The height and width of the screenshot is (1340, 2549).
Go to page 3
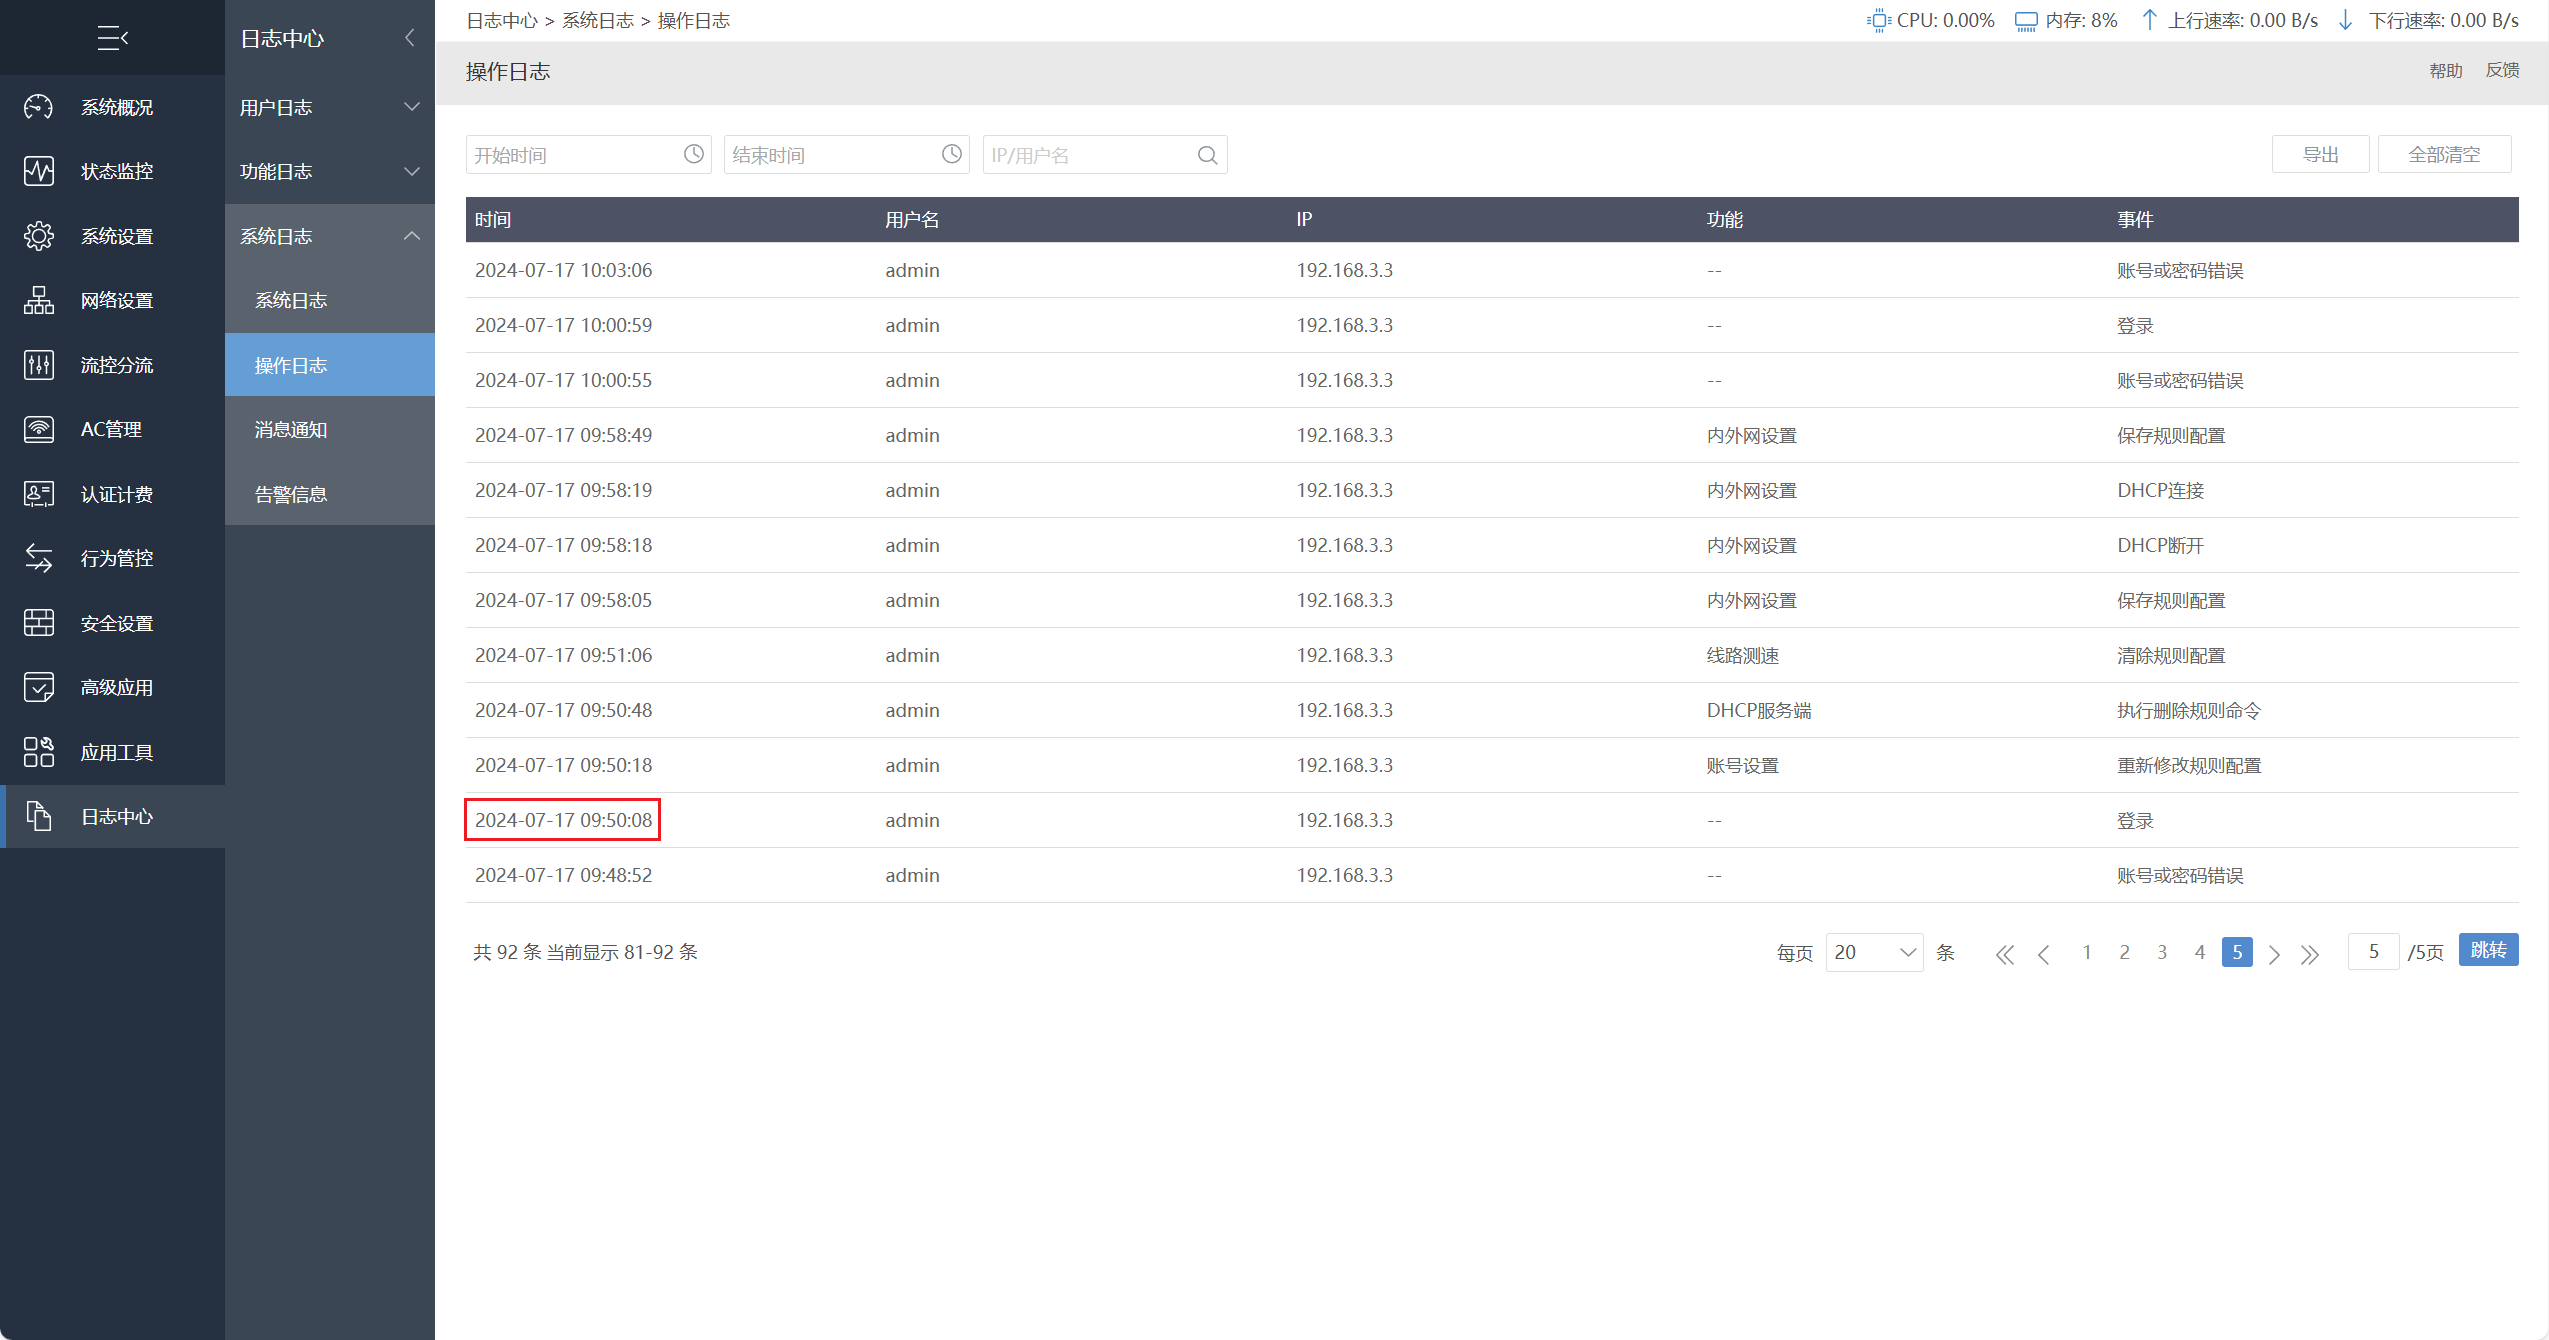pyautogui.click(x=2162, y=952)
